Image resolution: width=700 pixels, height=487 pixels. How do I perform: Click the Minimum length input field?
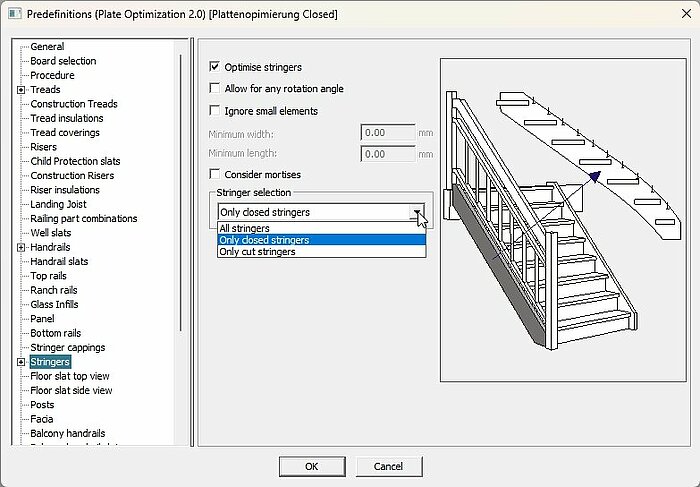(388, 154)
